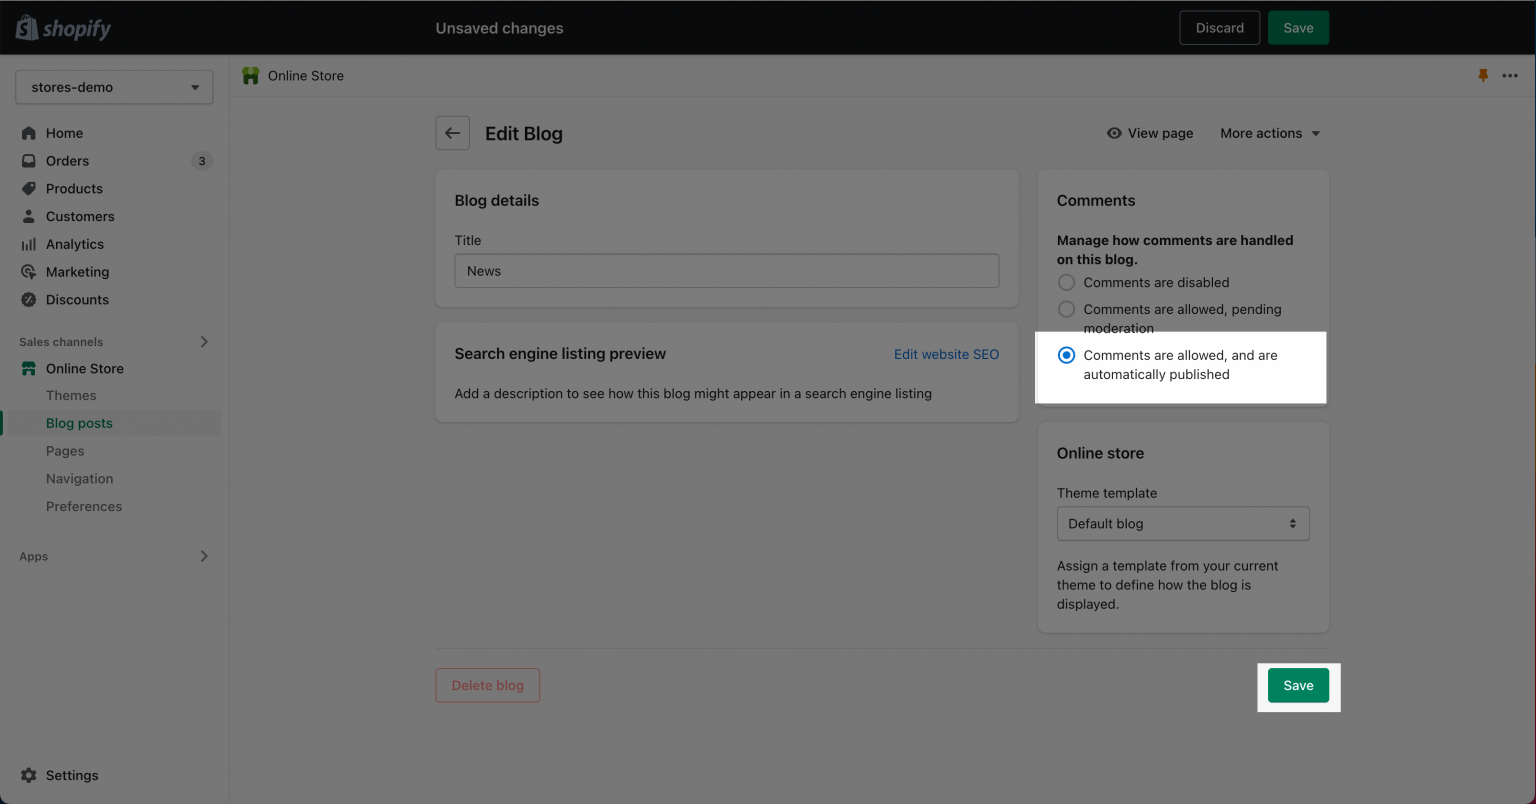Viewport: 1536px width, 804px height.
Task: Open the stores-demo store switcher dropdown
Action: click(114, 87)
